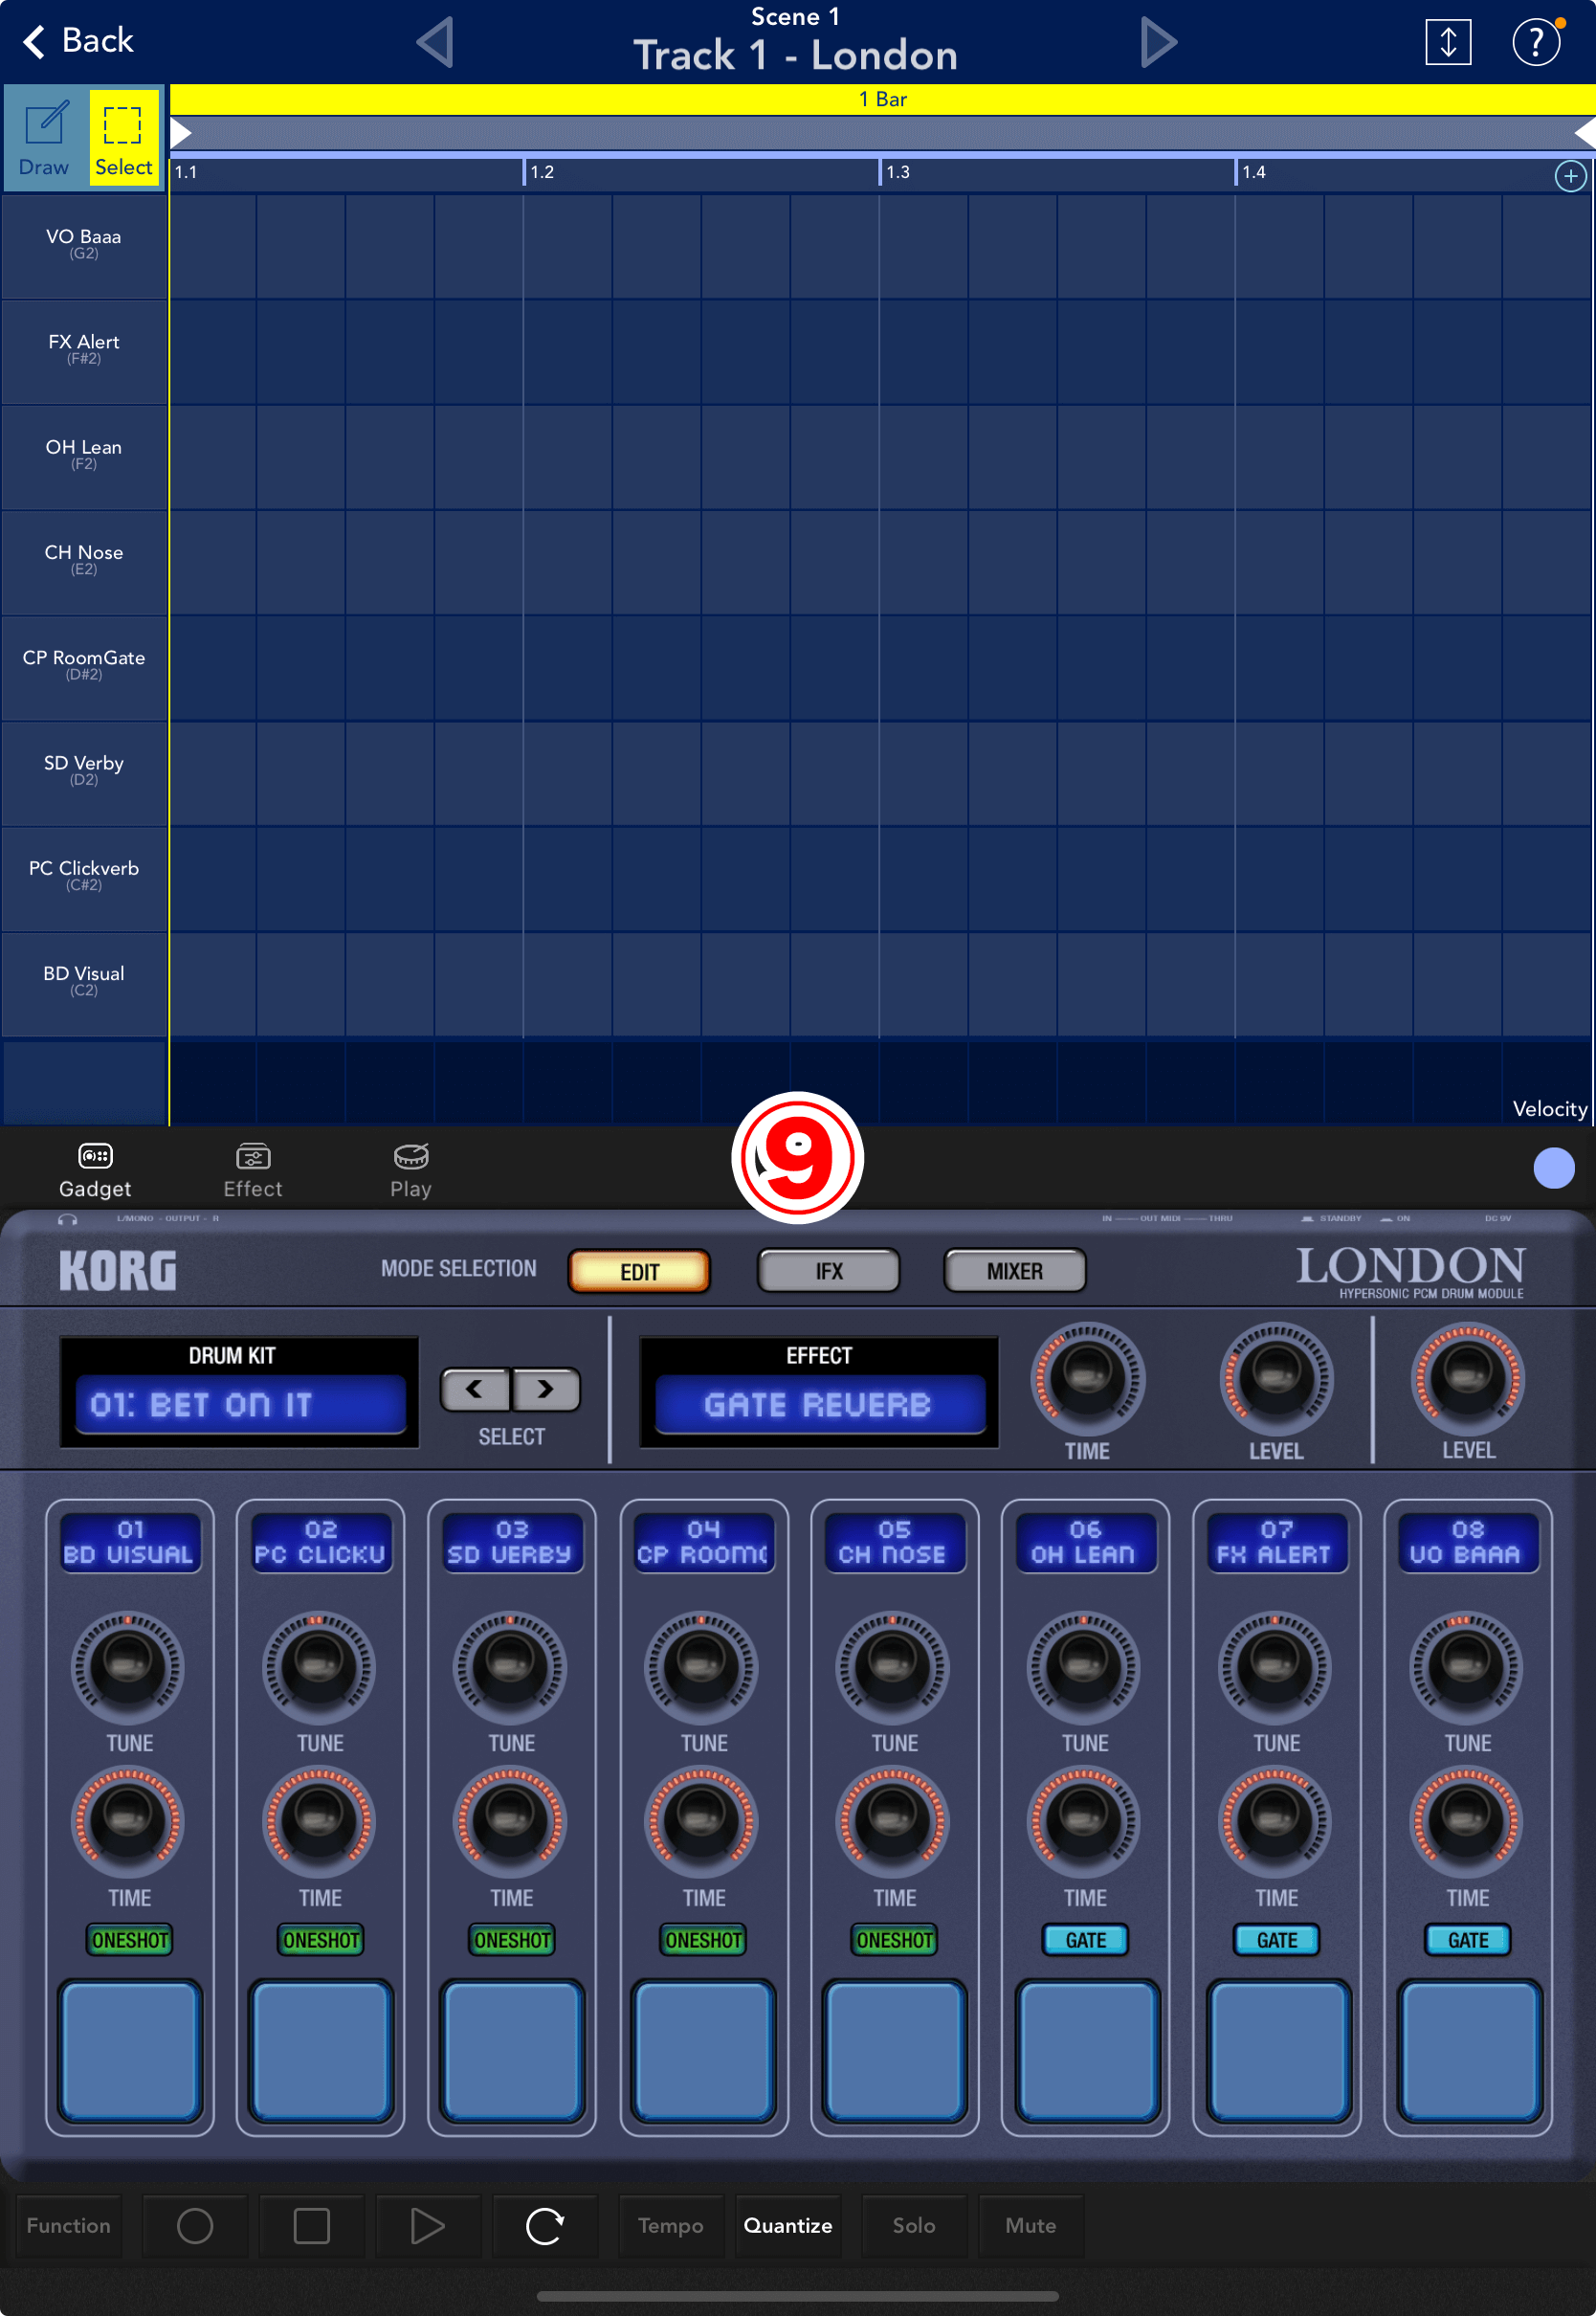This screenshot has width=1596, height=2316.
Task: Toggle ONESHOT on pad 01 BD Visual
Action: 129,1940
